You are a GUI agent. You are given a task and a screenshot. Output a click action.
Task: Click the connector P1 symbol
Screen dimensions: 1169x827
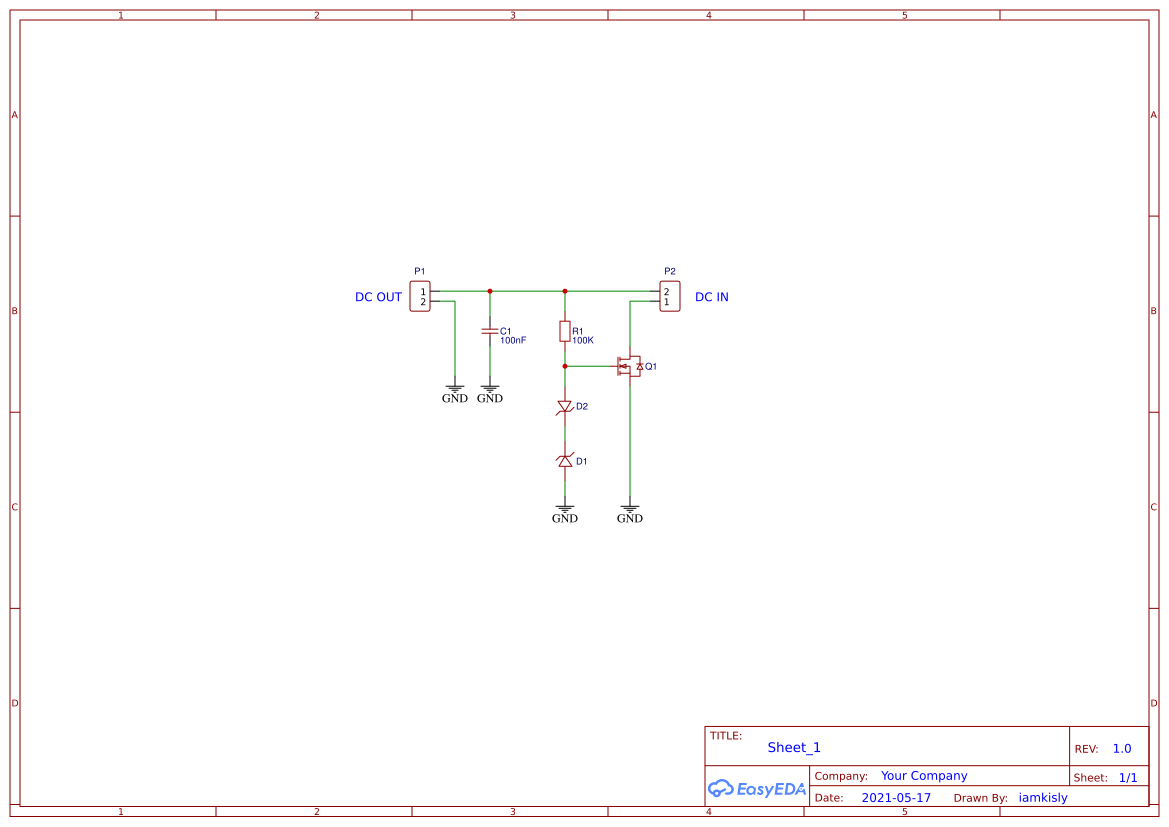(x=421, y=296)
